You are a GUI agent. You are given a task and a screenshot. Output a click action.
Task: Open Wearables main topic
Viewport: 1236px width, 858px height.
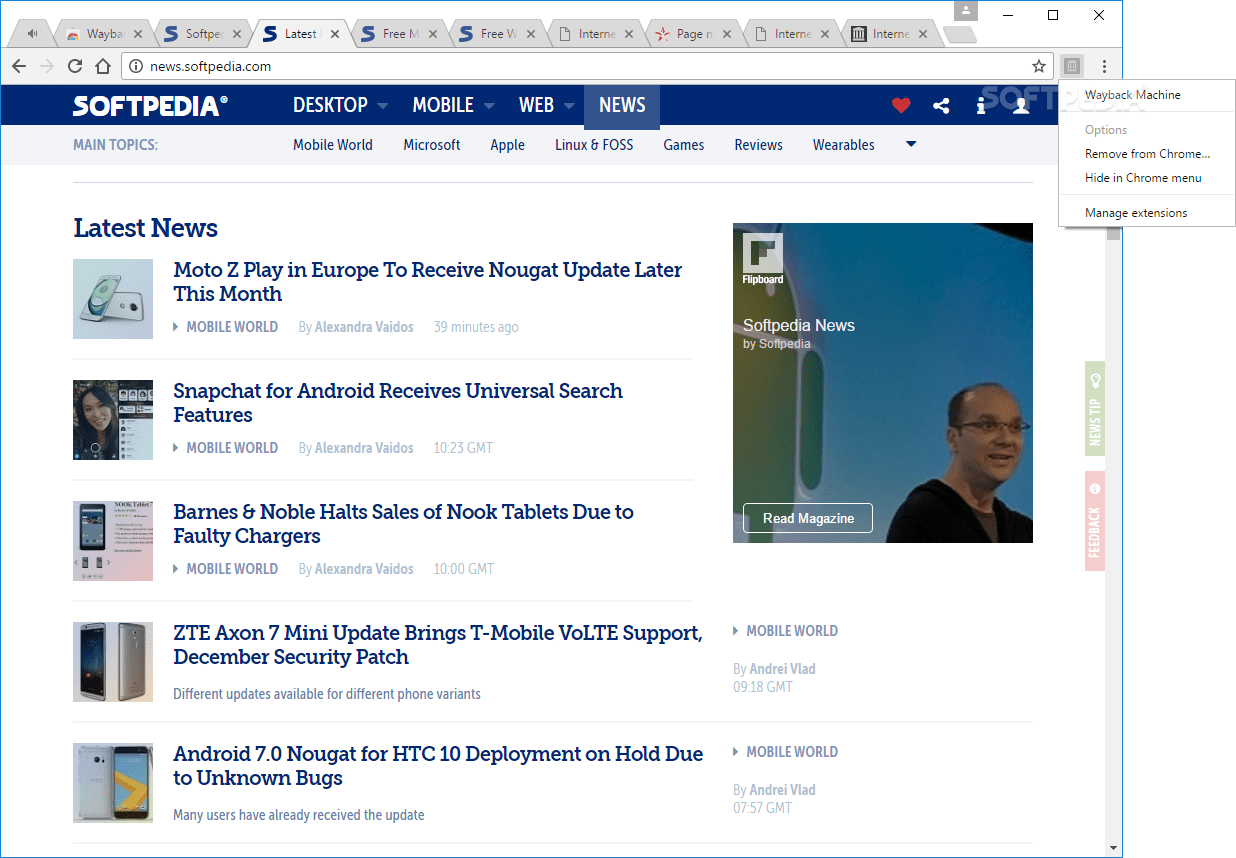coord(843,145)
